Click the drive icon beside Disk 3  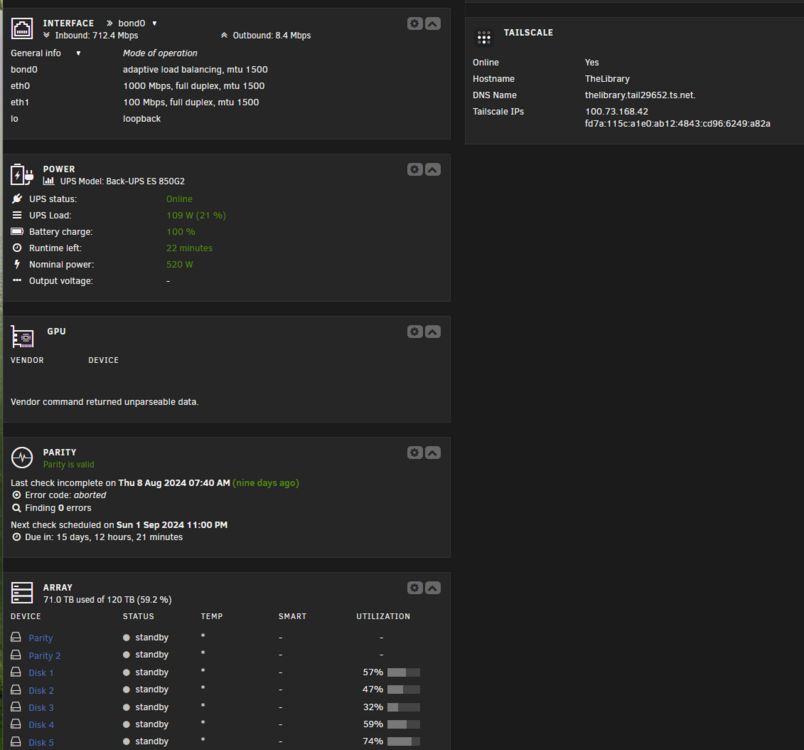pos(16,707)
